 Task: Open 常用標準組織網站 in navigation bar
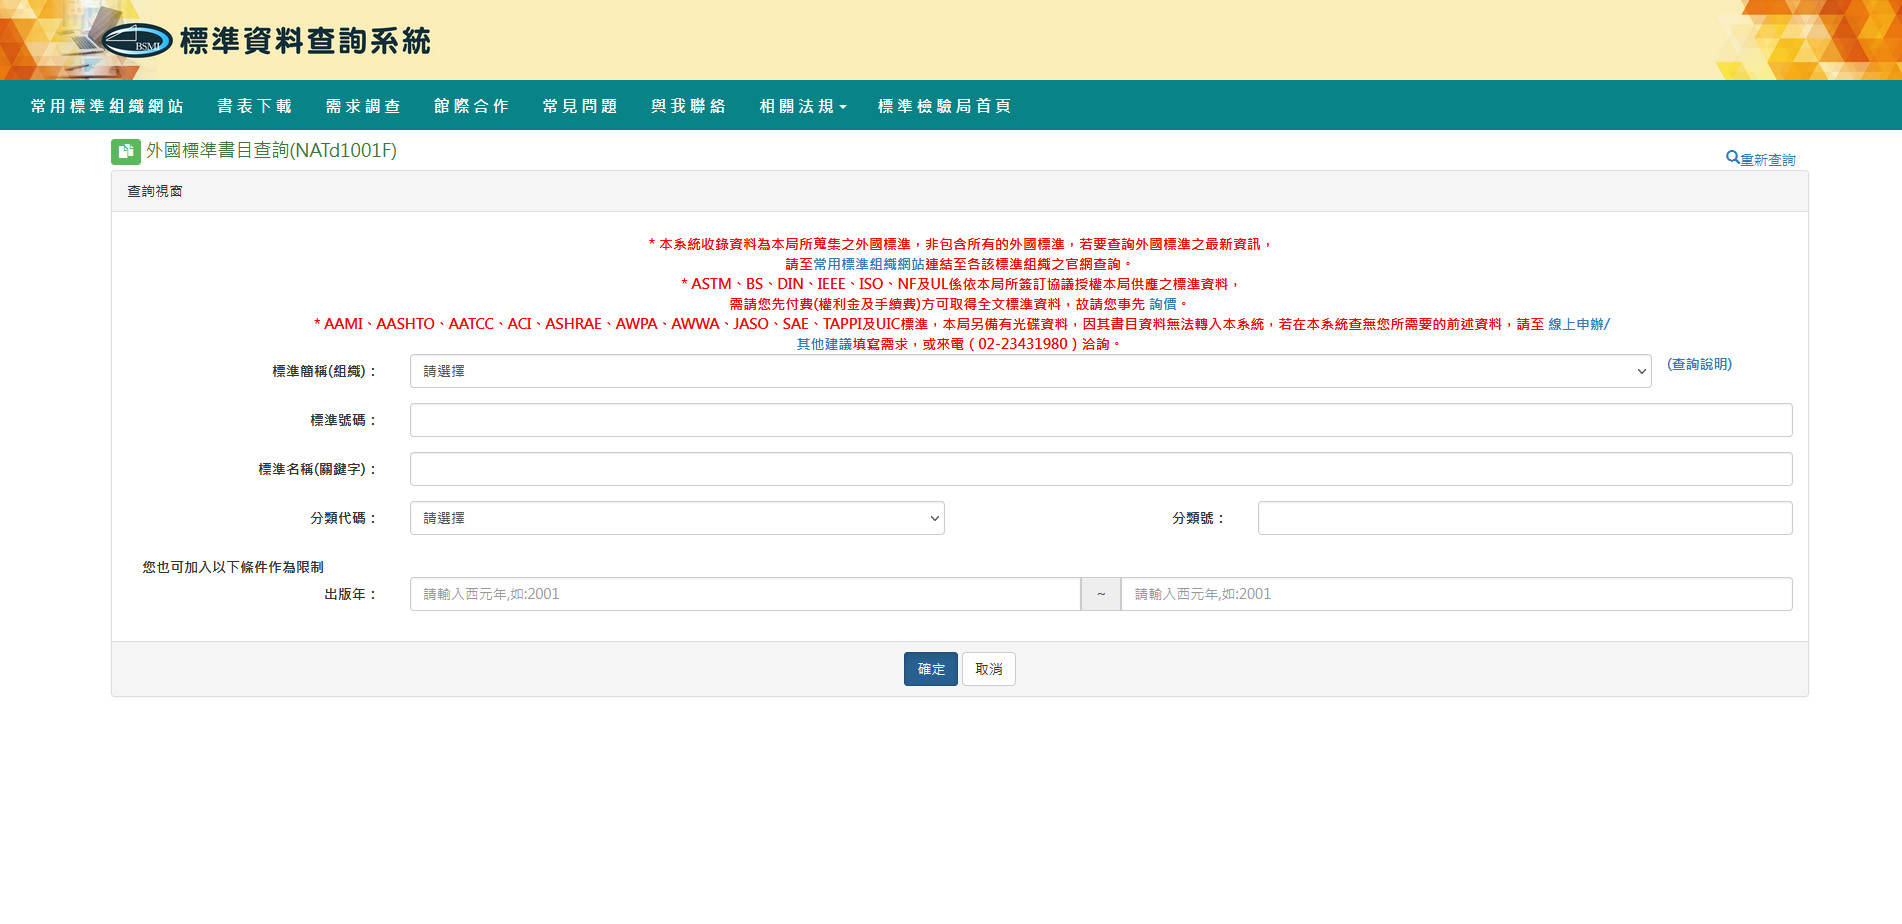click(107, 106)
